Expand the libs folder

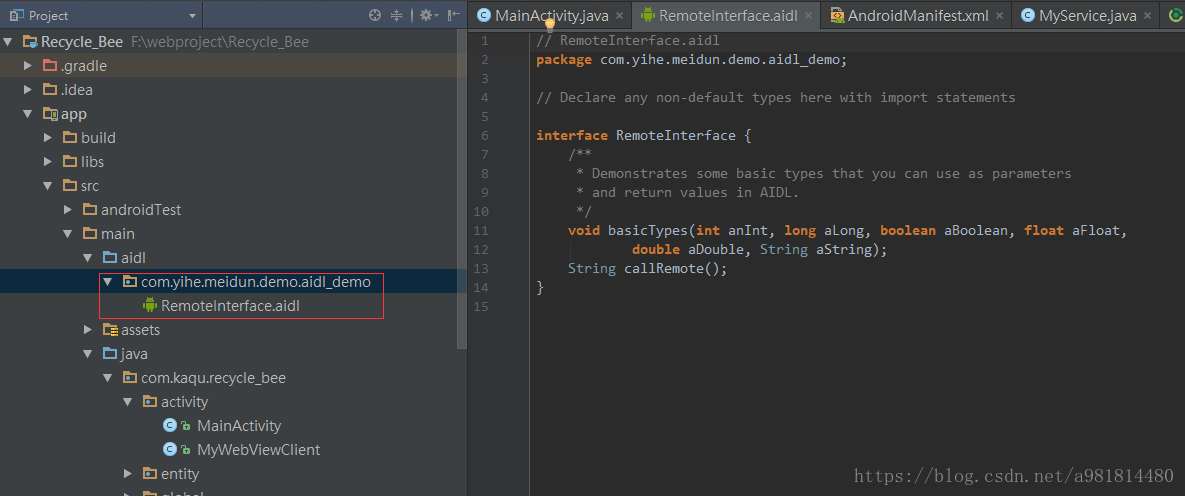48,162
